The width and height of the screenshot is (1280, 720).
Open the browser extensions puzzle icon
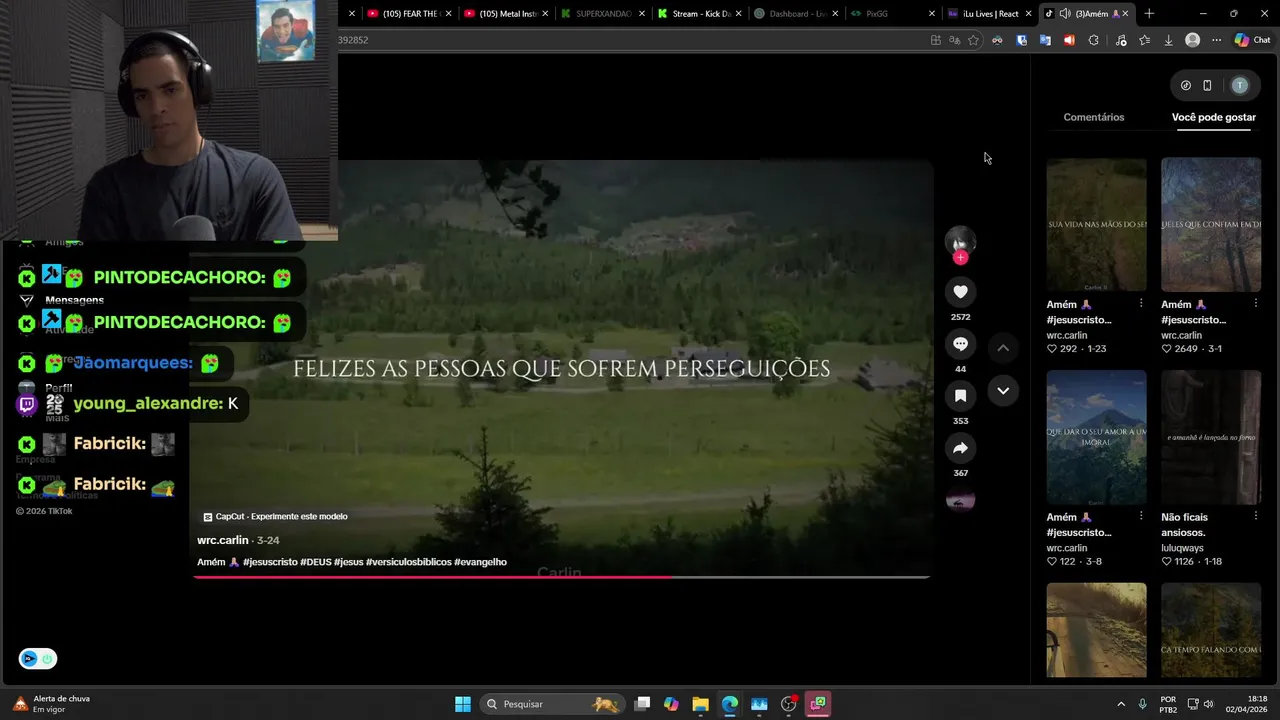tap(1093, 40)
